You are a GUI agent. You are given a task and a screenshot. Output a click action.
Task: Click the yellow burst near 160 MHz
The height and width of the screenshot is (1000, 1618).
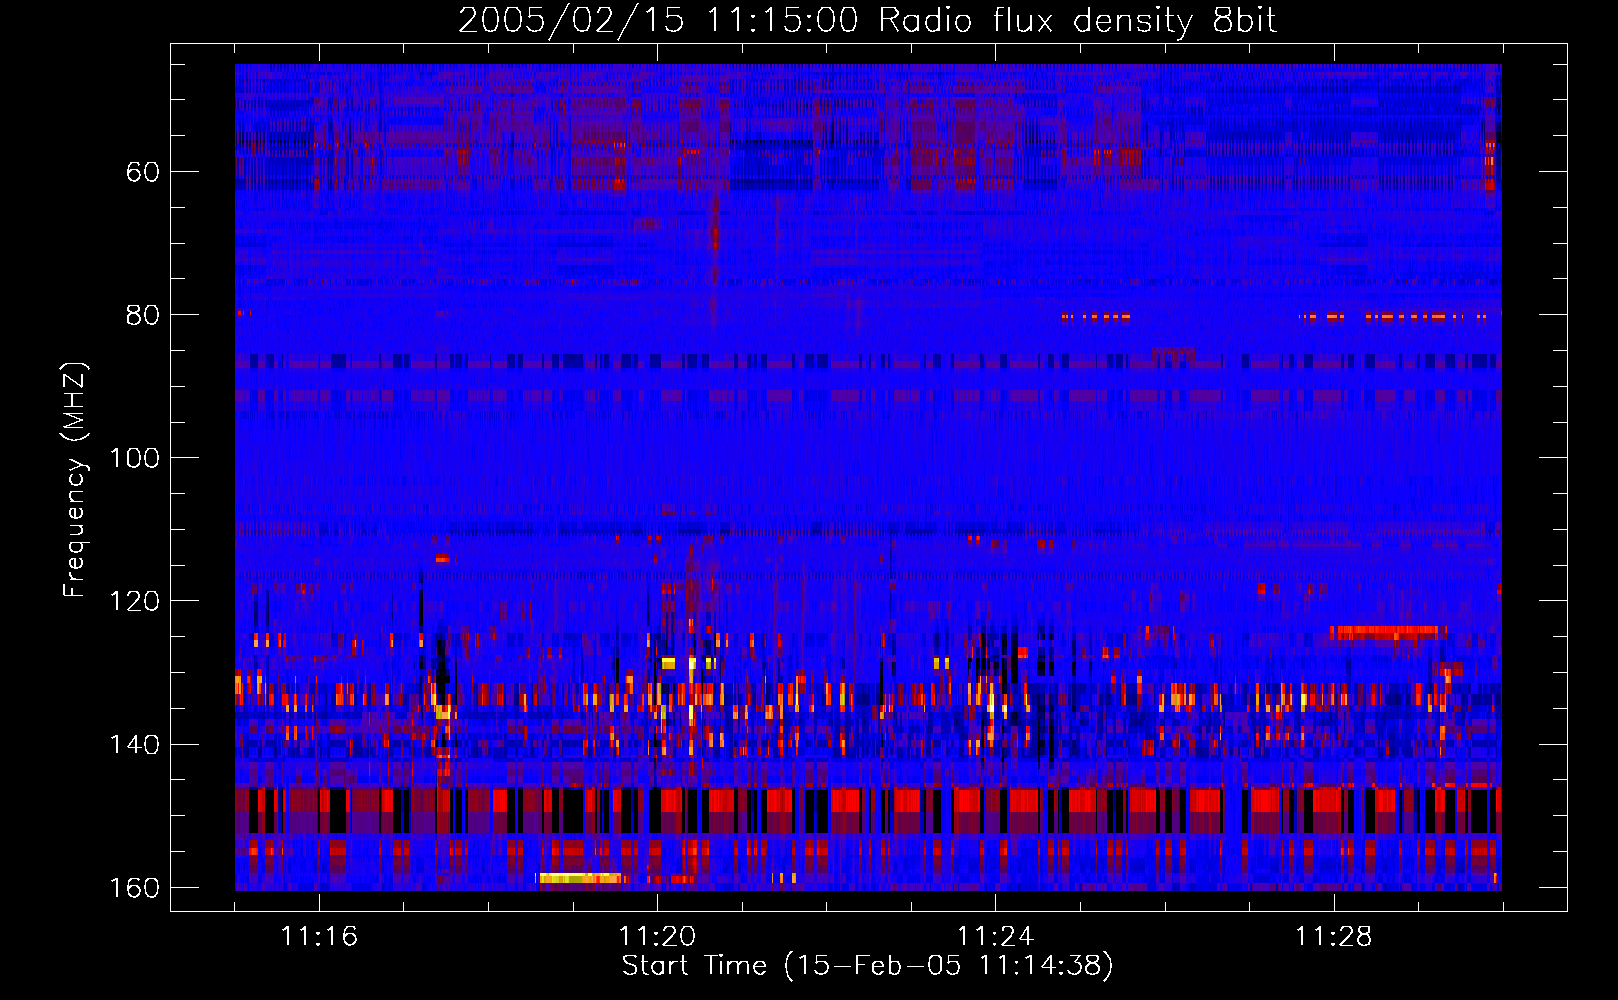pos(580,878)
